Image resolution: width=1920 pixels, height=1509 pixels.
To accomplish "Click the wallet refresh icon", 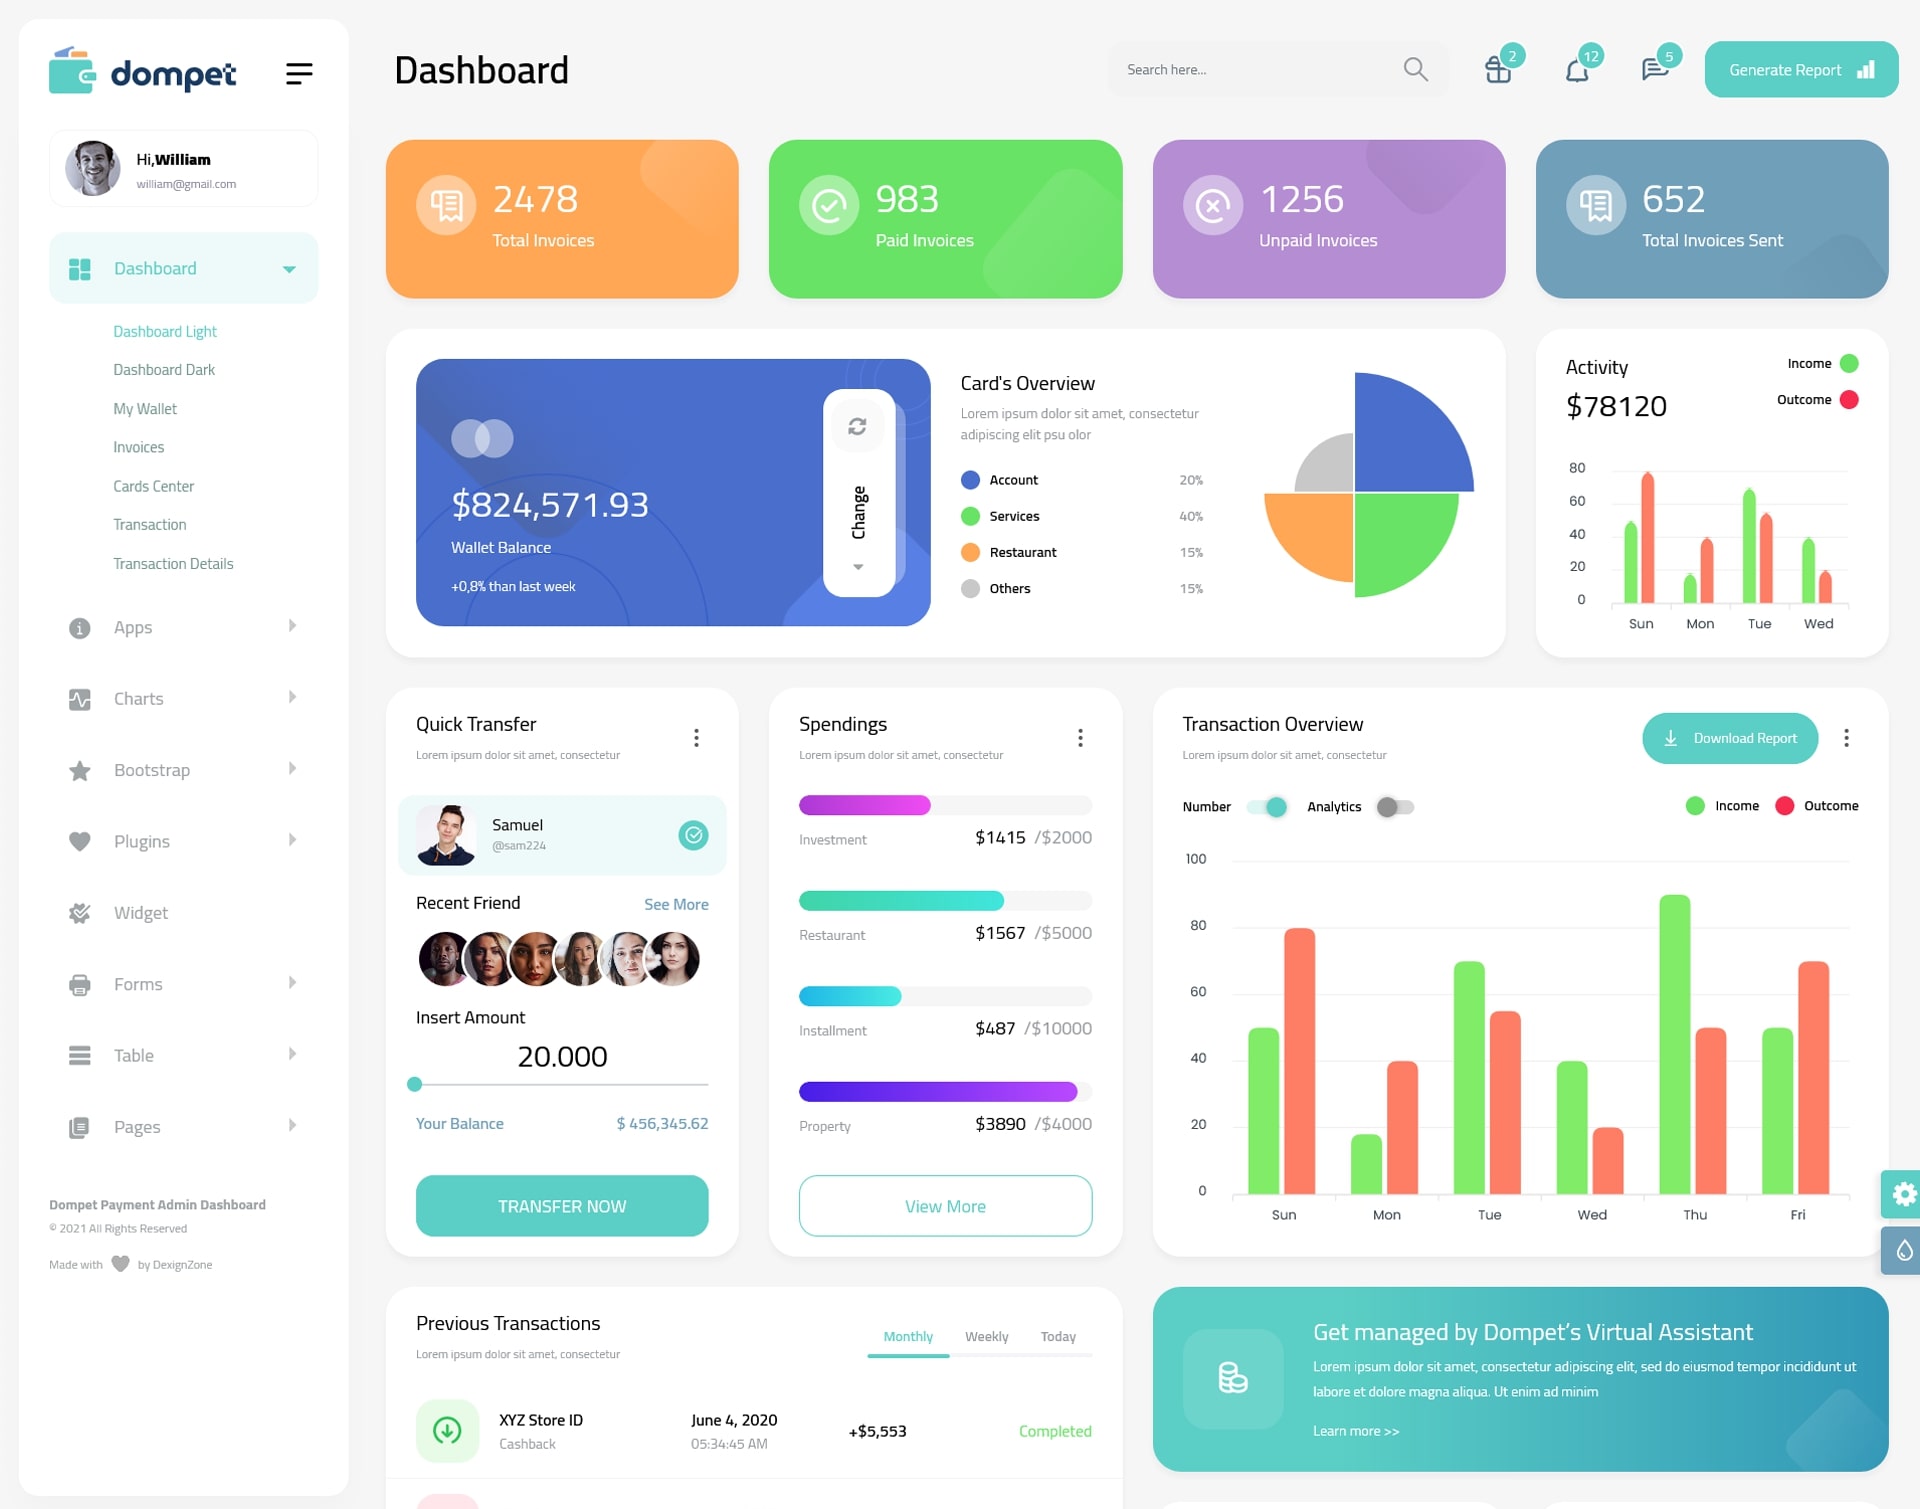I will coord(857,427).
